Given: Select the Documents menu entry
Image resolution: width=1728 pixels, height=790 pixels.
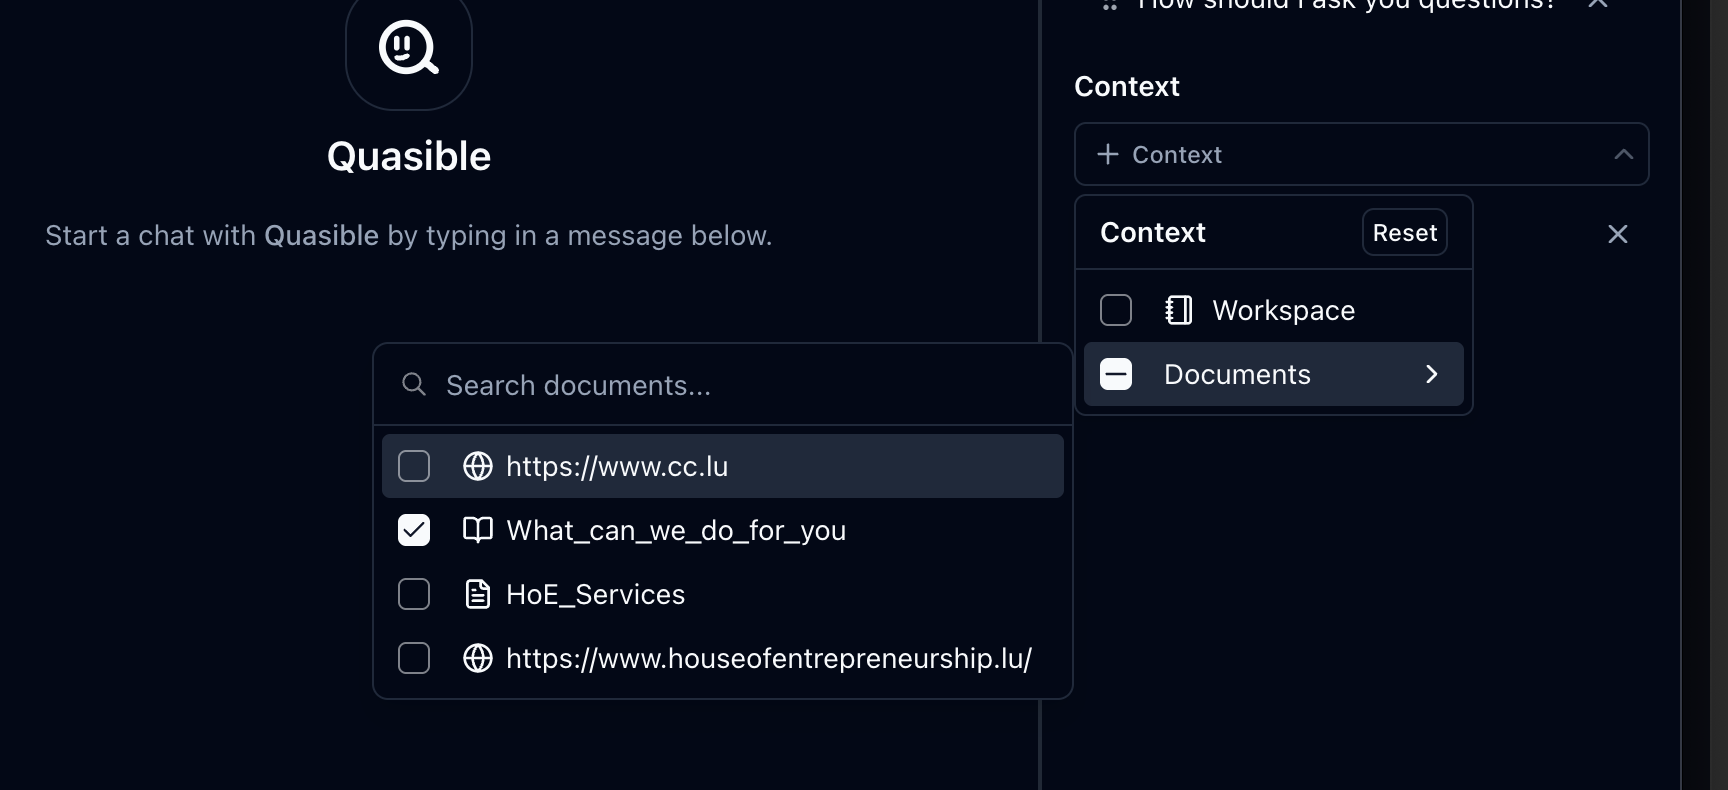Looking at the screenshot, I should tap(1237, 374).
